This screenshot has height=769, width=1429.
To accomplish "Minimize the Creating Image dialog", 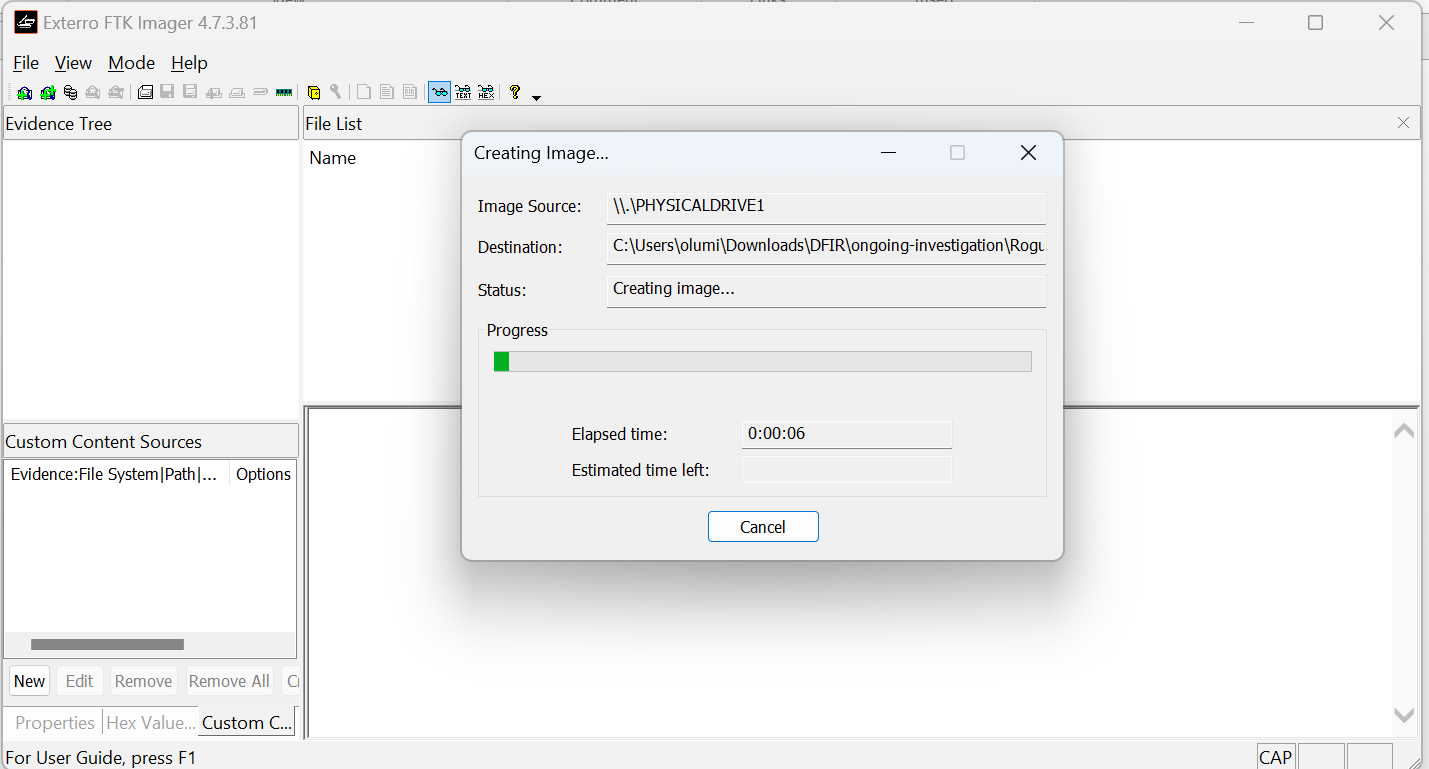I will (x=888, y=153).
